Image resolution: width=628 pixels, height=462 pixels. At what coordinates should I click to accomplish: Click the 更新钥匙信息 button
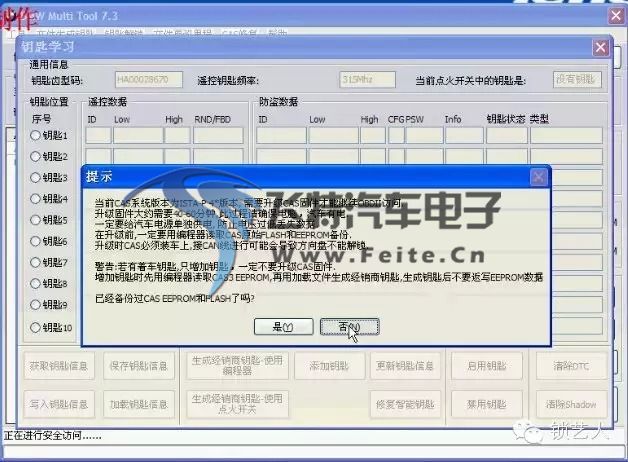tap(405, 366)
